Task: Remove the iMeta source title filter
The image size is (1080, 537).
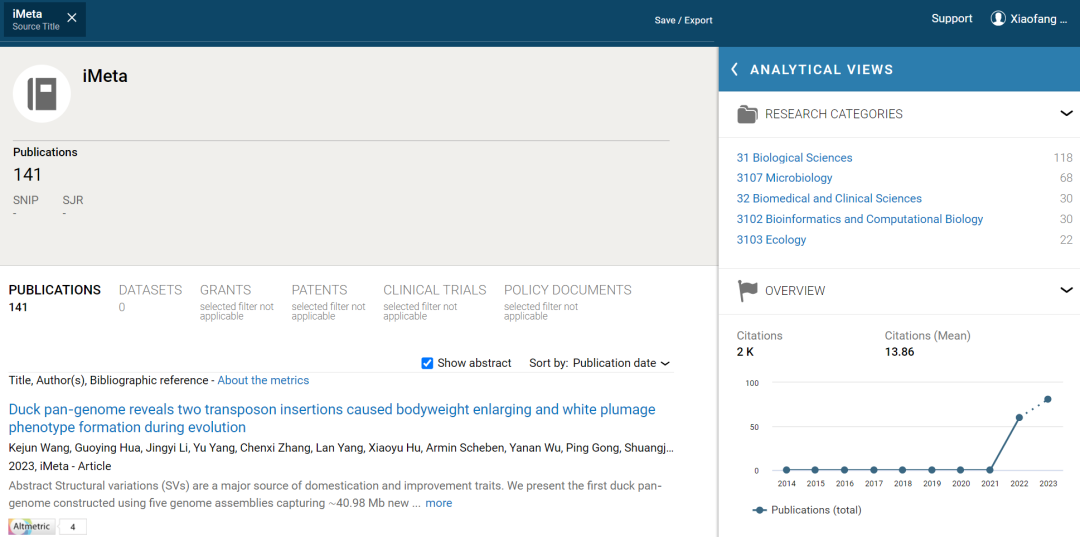Action: (x=72, y=18)
